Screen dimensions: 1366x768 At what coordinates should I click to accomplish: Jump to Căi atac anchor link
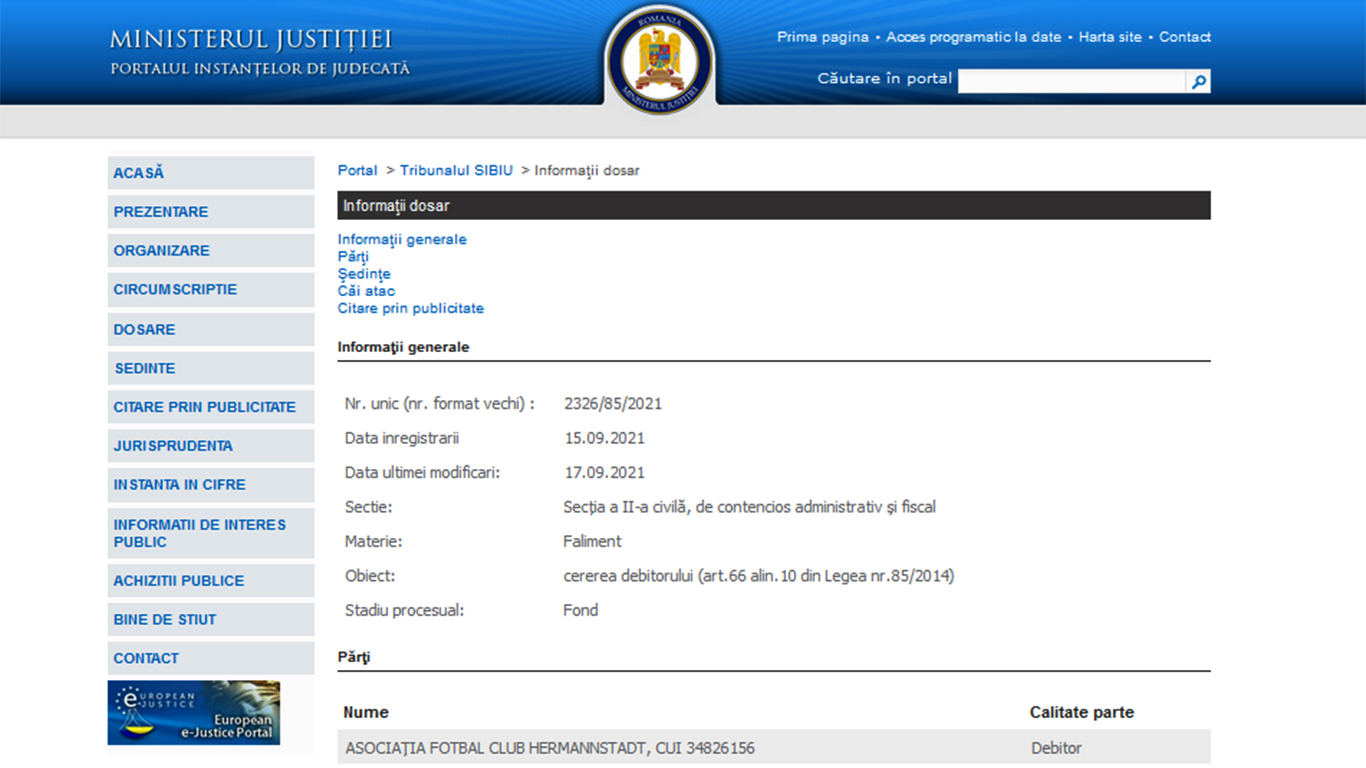pyautogui.click(x=366, y=291)
